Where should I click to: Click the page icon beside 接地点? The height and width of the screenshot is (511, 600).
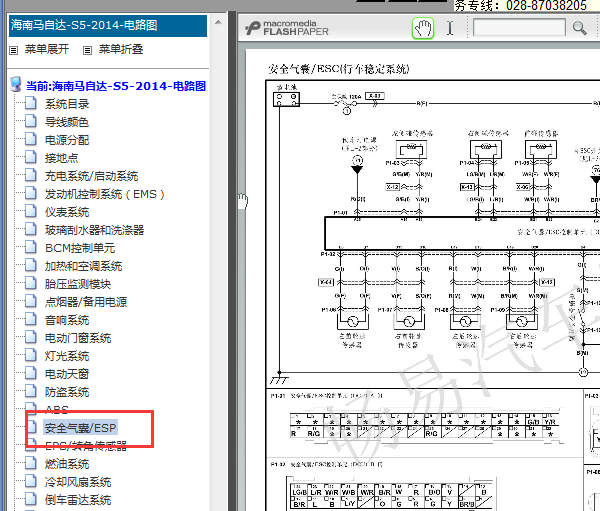(31, 157)
